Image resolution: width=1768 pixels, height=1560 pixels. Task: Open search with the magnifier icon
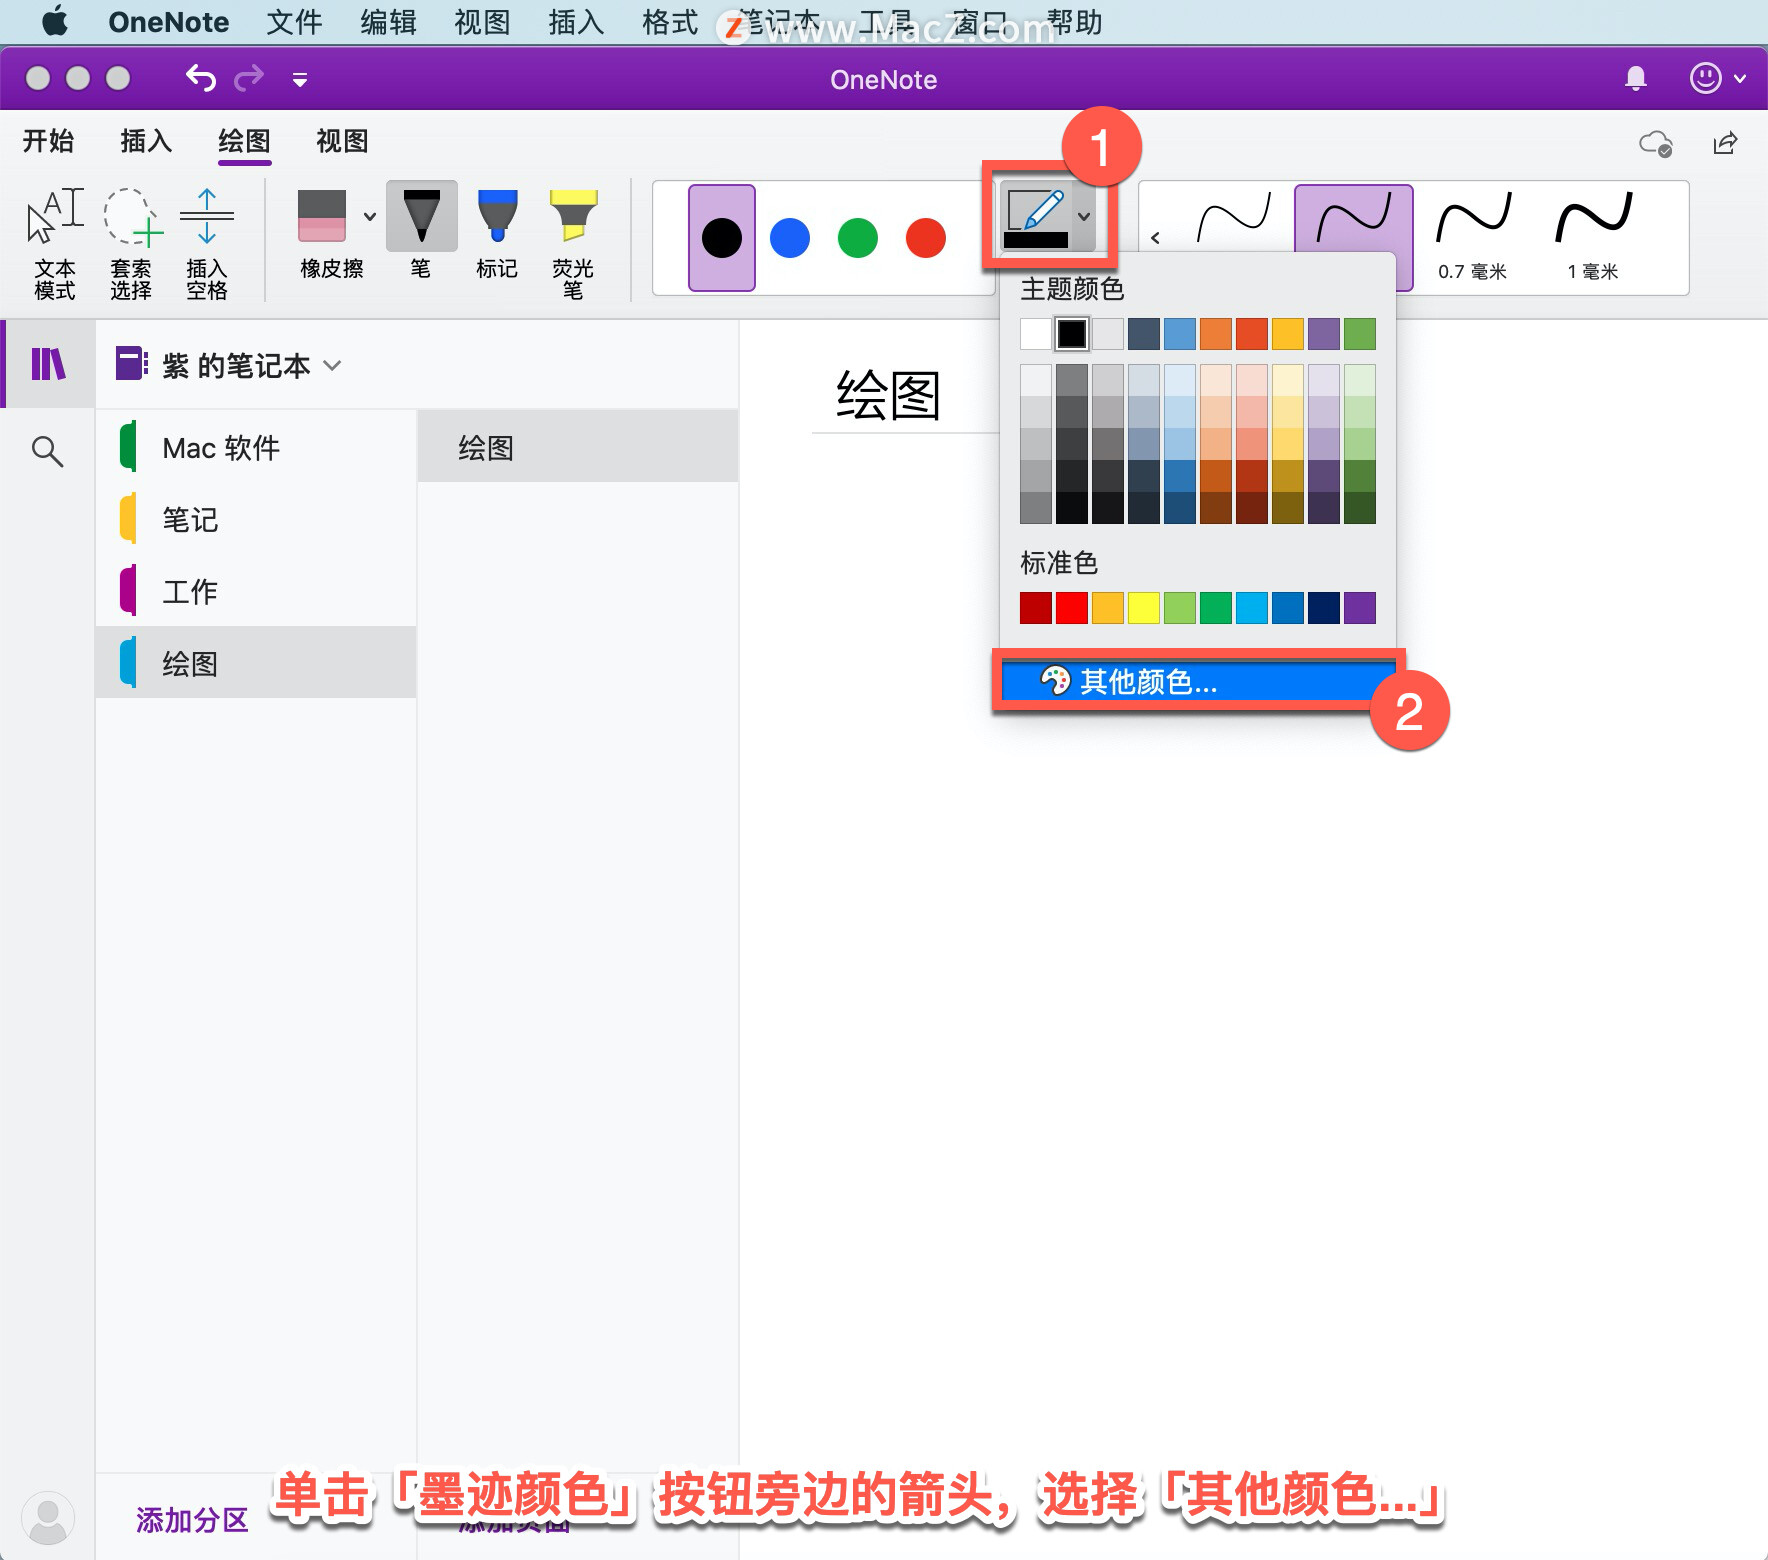[47, 452]
